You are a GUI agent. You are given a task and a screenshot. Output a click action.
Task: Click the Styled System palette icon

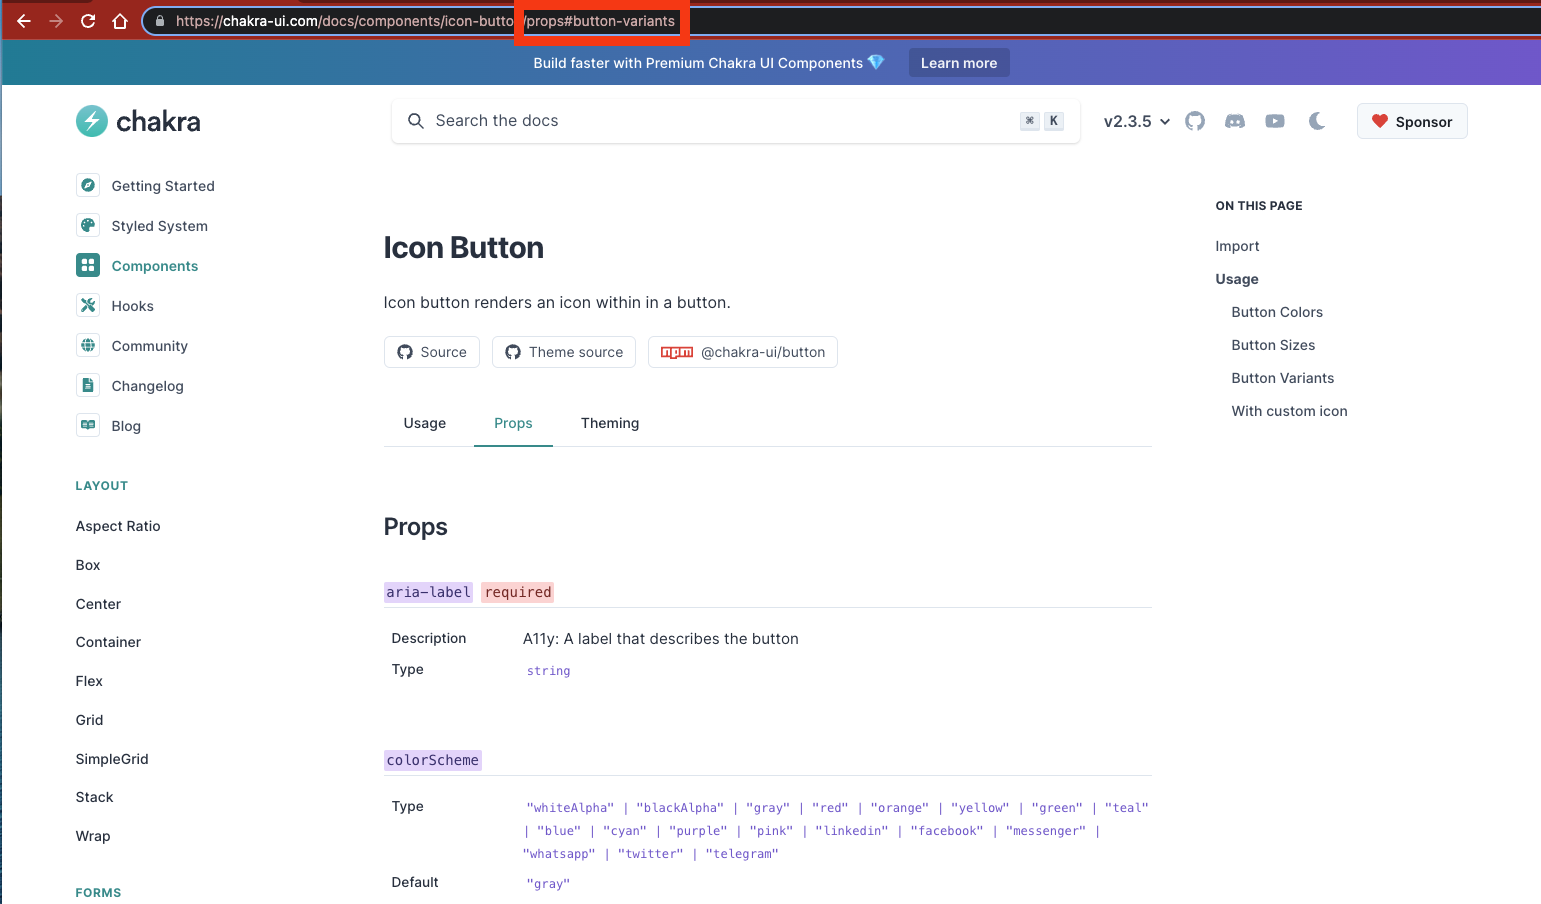tap(88, 225)
